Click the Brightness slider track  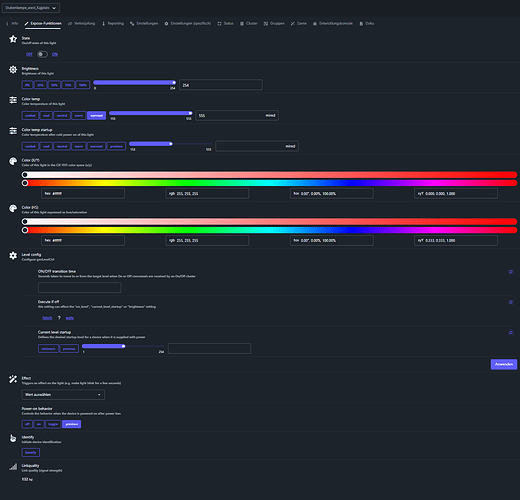[x=134, y=82]
